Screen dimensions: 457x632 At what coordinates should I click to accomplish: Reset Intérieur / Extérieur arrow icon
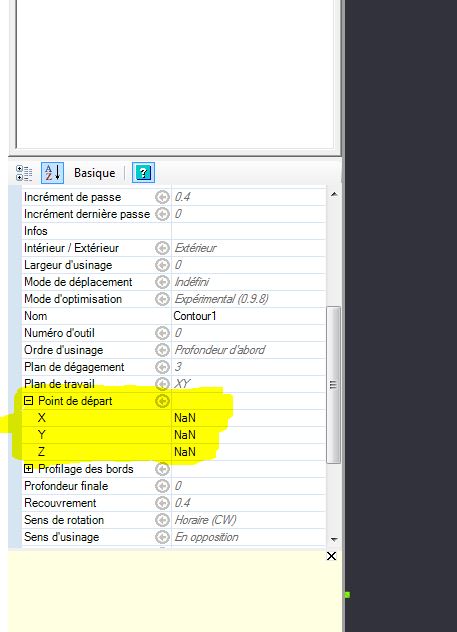pos(162,248)
